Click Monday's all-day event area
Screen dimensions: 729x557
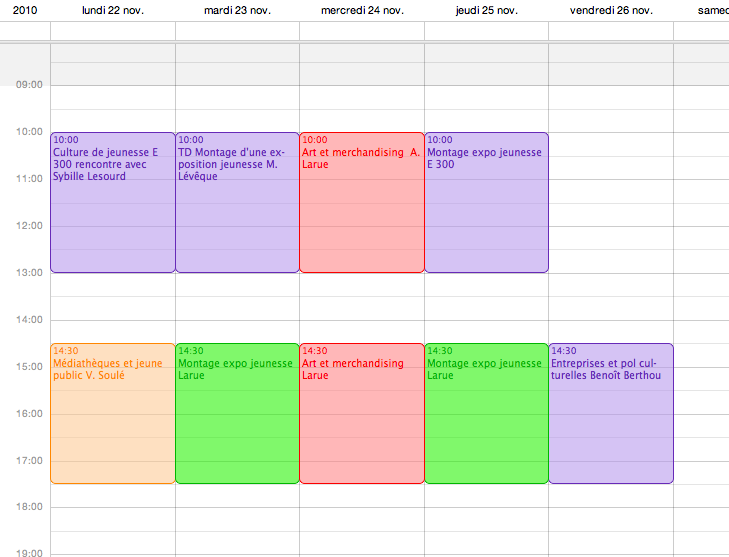coord(112,31)
